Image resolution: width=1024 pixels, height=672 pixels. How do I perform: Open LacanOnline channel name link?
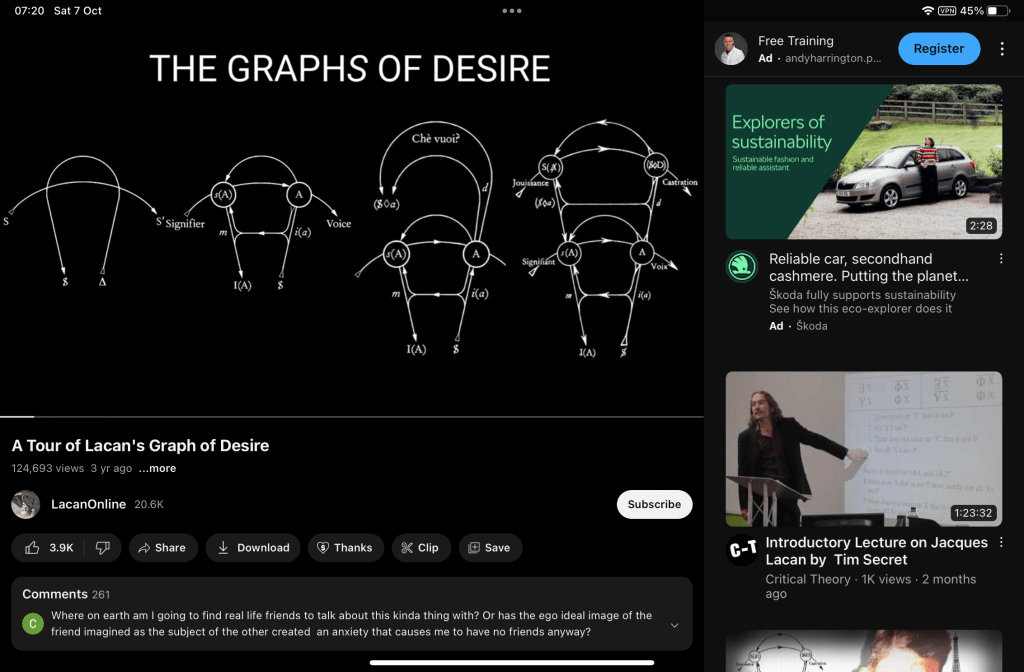click(88, 504)
